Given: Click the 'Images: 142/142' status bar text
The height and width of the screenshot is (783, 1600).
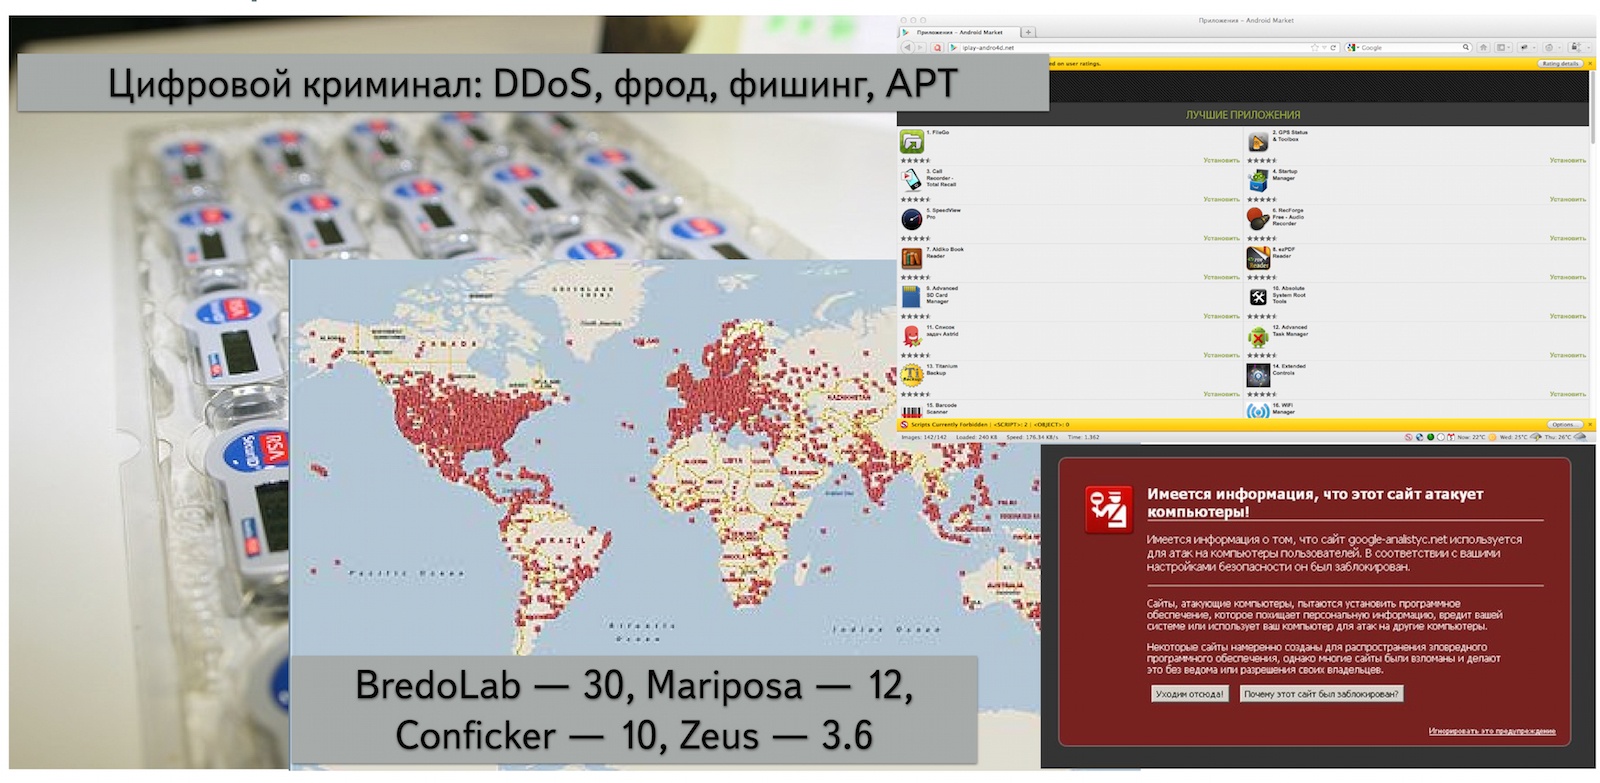Looking at the screenshot, I should coord(924,437).
